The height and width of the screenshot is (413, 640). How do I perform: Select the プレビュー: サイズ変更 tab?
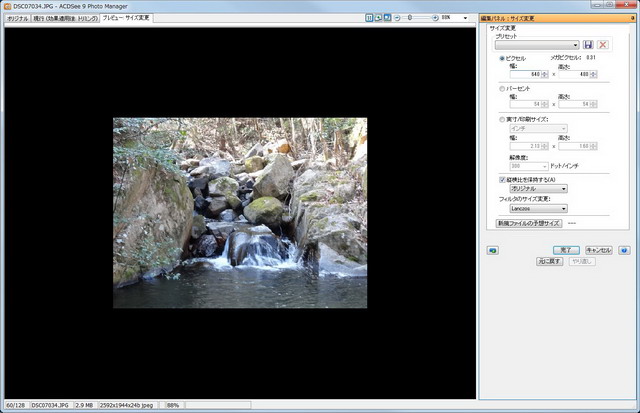[x=126, y=18]
